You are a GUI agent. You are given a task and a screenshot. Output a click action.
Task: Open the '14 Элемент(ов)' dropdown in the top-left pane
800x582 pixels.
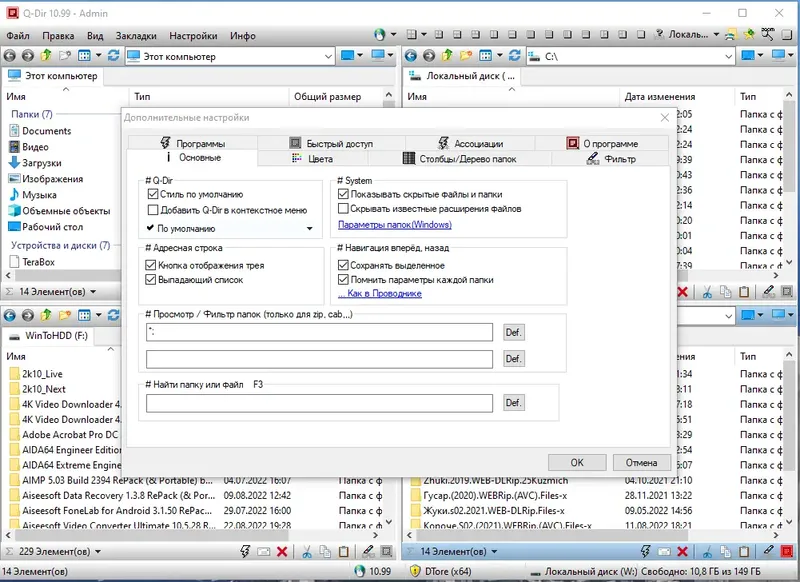(93, 292)
